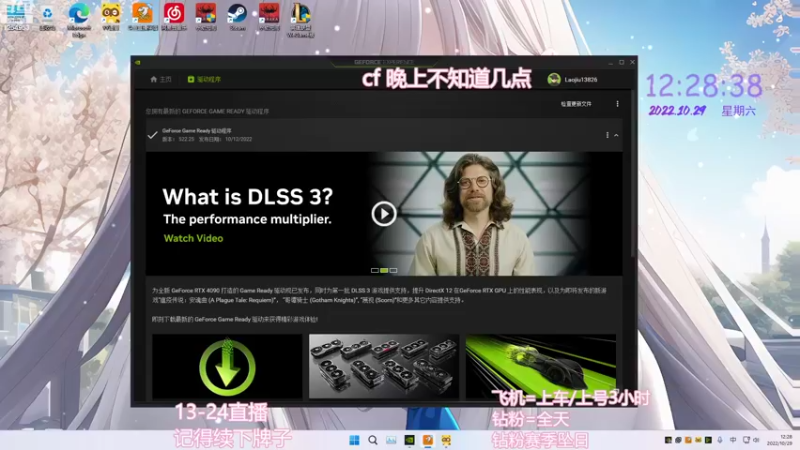
Task: Close the GeForce Experience window
Action: click(633, 62)
